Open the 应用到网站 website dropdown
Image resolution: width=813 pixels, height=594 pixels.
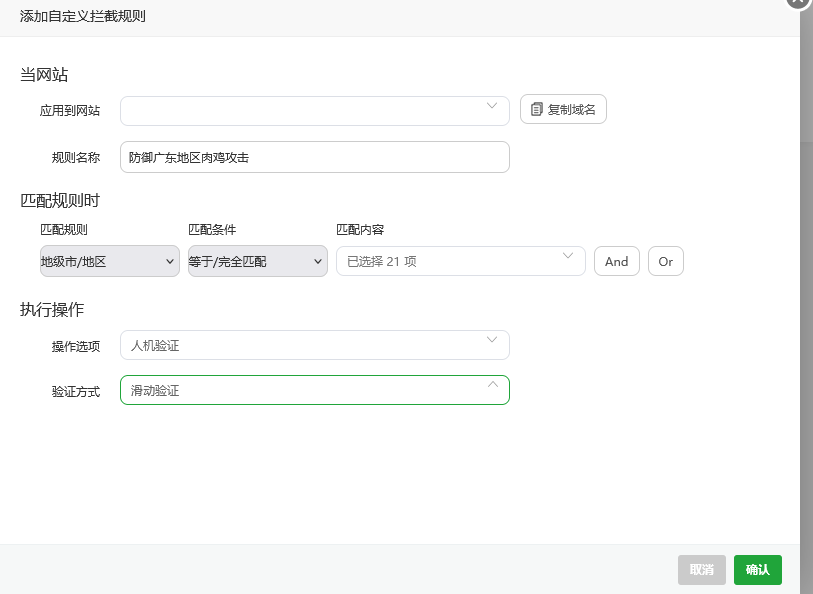315,110
